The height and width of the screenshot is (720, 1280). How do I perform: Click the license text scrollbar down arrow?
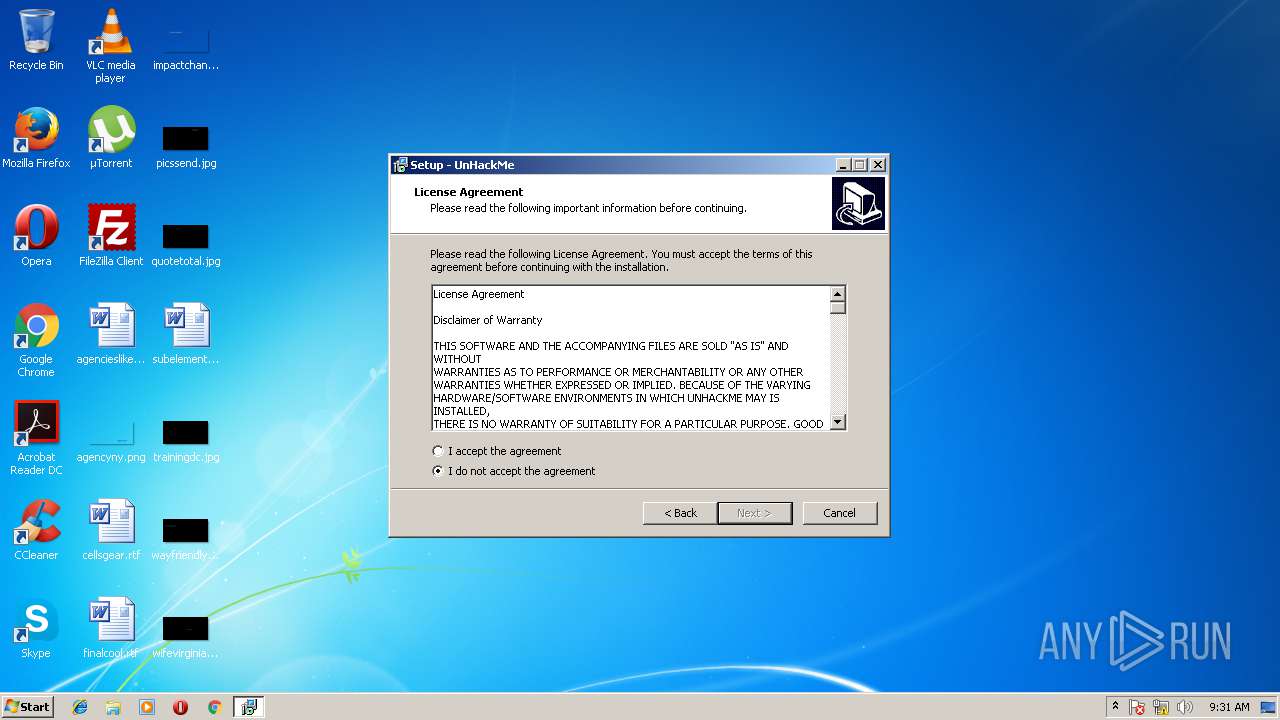838,422
